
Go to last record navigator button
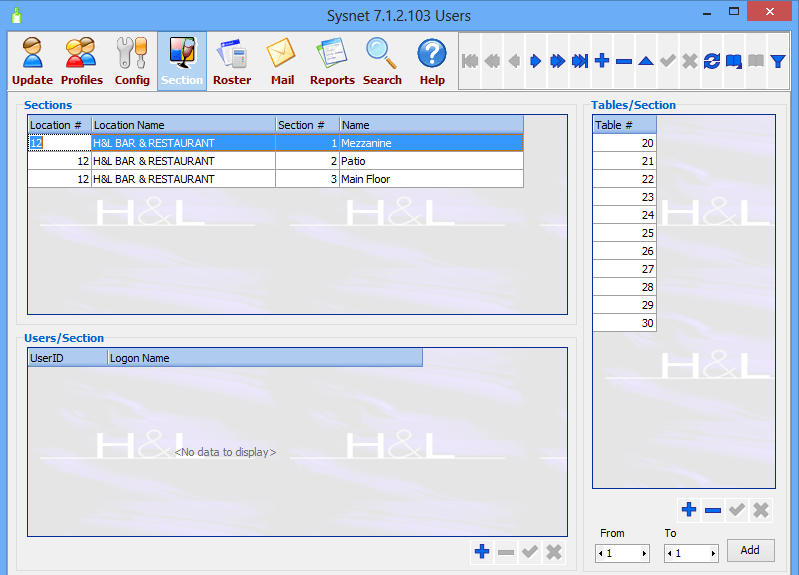tap(580, 61)
